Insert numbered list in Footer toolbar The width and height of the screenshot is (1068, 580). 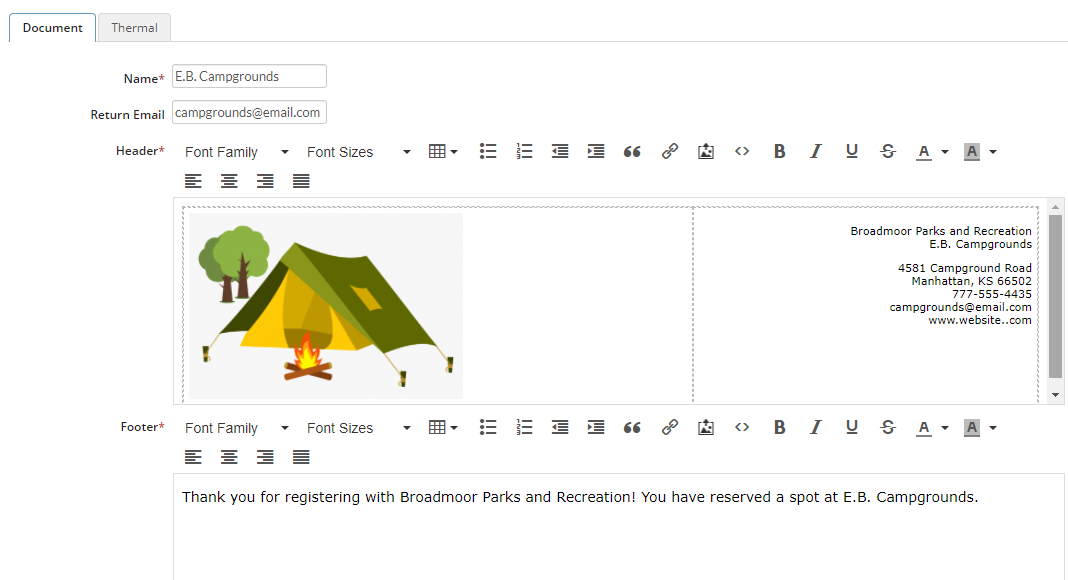point(524,427)
